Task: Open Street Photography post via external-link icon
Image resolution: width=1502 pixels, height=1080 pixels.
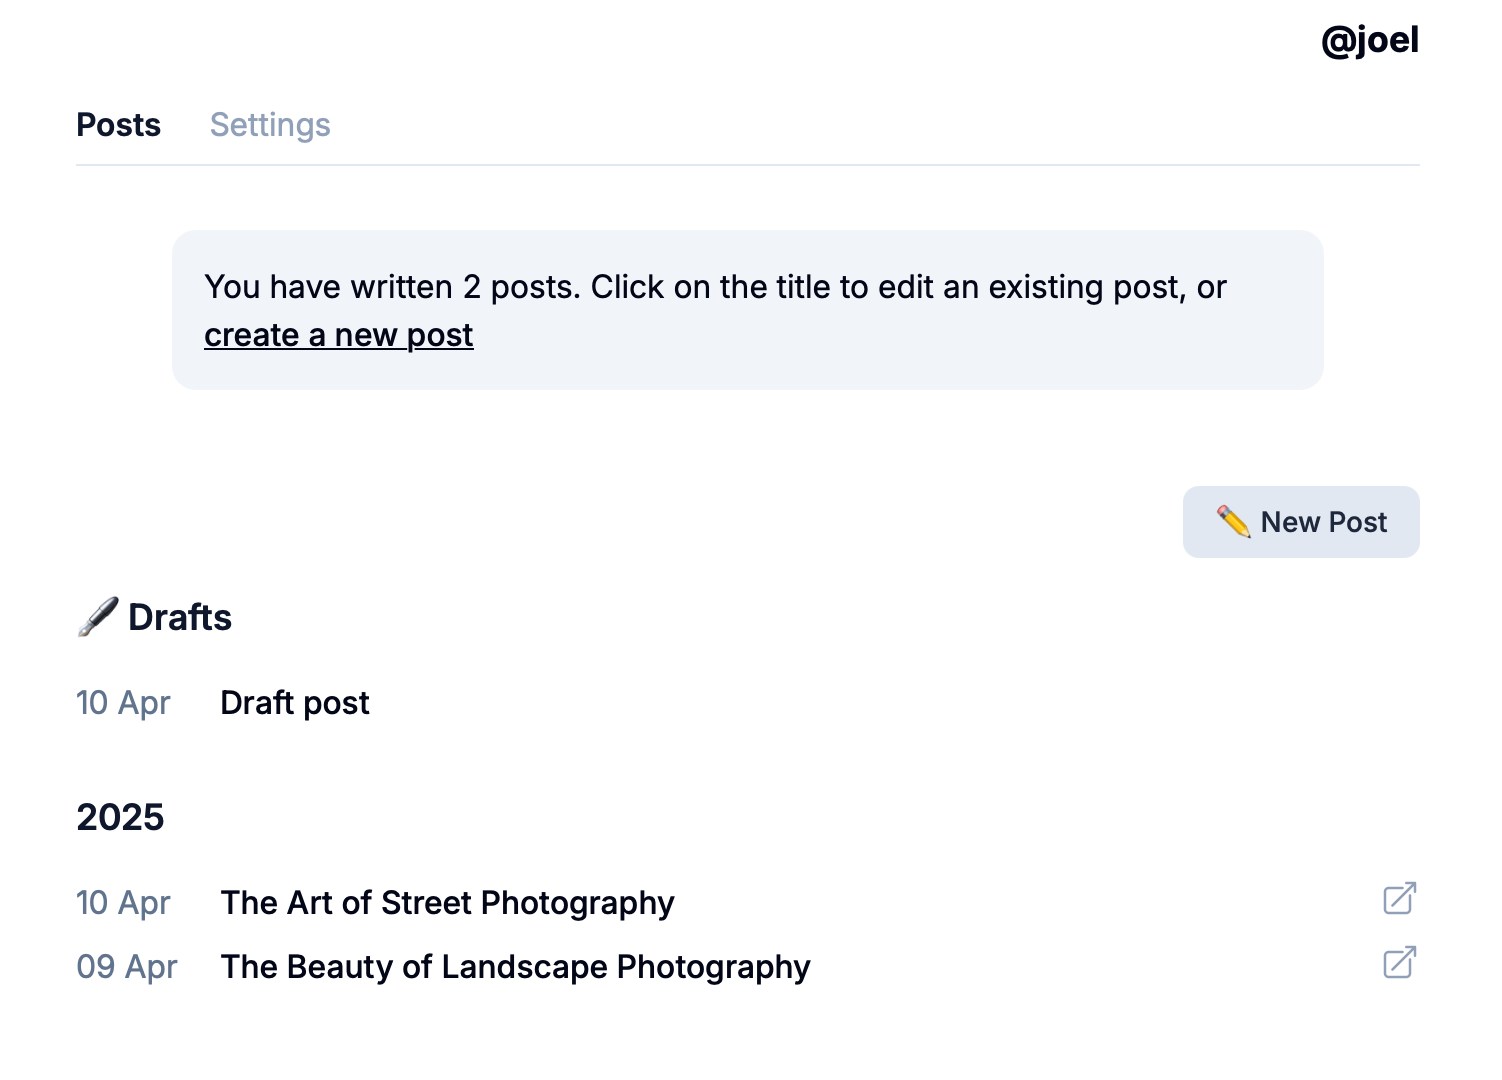Action: [x=1399, y=898]
